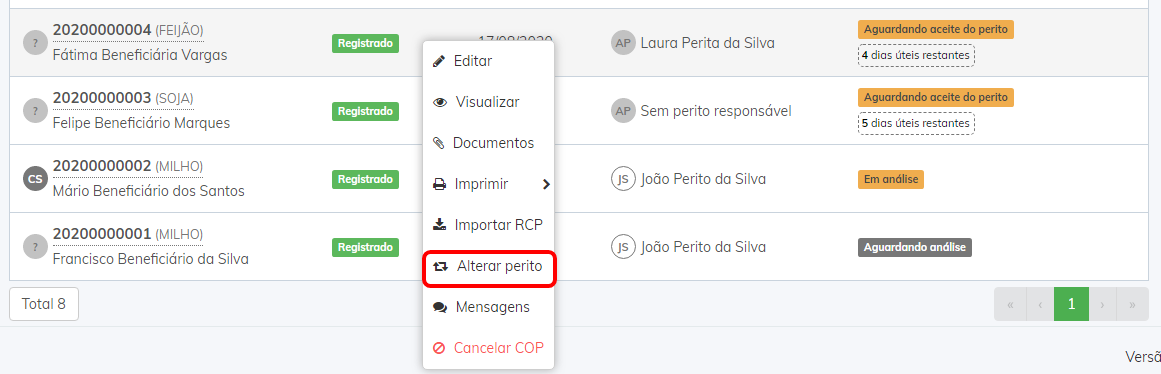
Task: Jump to the last page double arrow
Action: tap(1132, 304)
